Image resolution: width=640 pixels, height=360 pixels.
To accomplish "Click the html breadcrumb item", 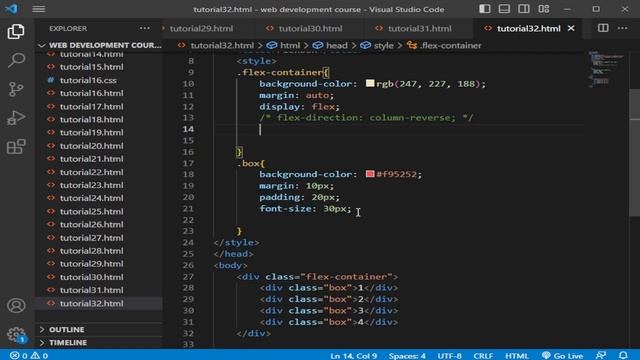I will pos(284,45).
